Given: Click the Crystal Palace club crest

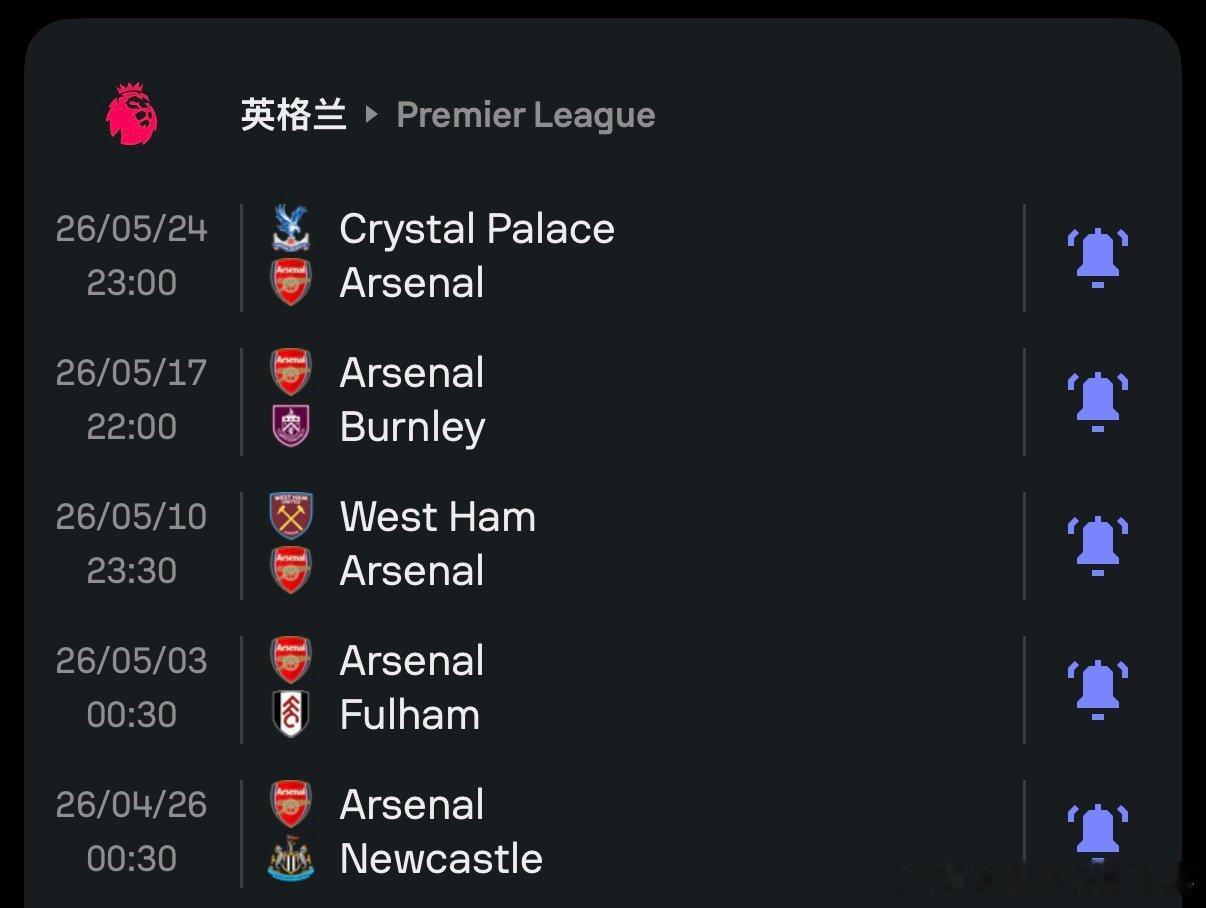Looking at the screenshot, I should coord(291,229).
